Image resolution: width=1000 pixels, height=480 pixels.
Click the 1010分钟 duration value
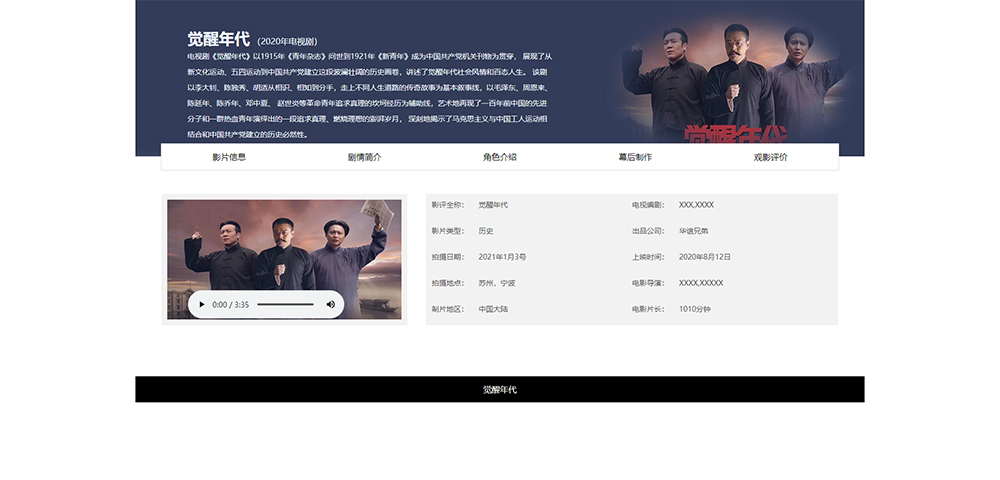tap(695, 309)
